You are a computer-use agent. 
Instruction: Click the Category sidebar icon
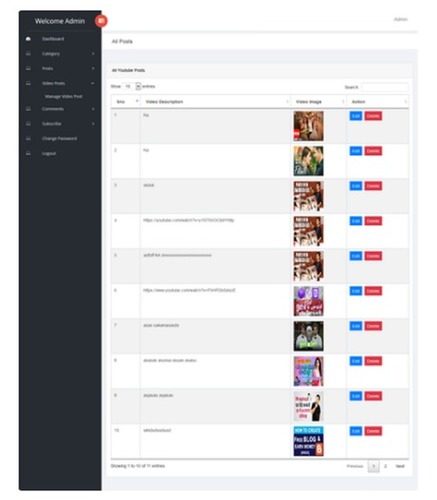(x=28, y=53)
